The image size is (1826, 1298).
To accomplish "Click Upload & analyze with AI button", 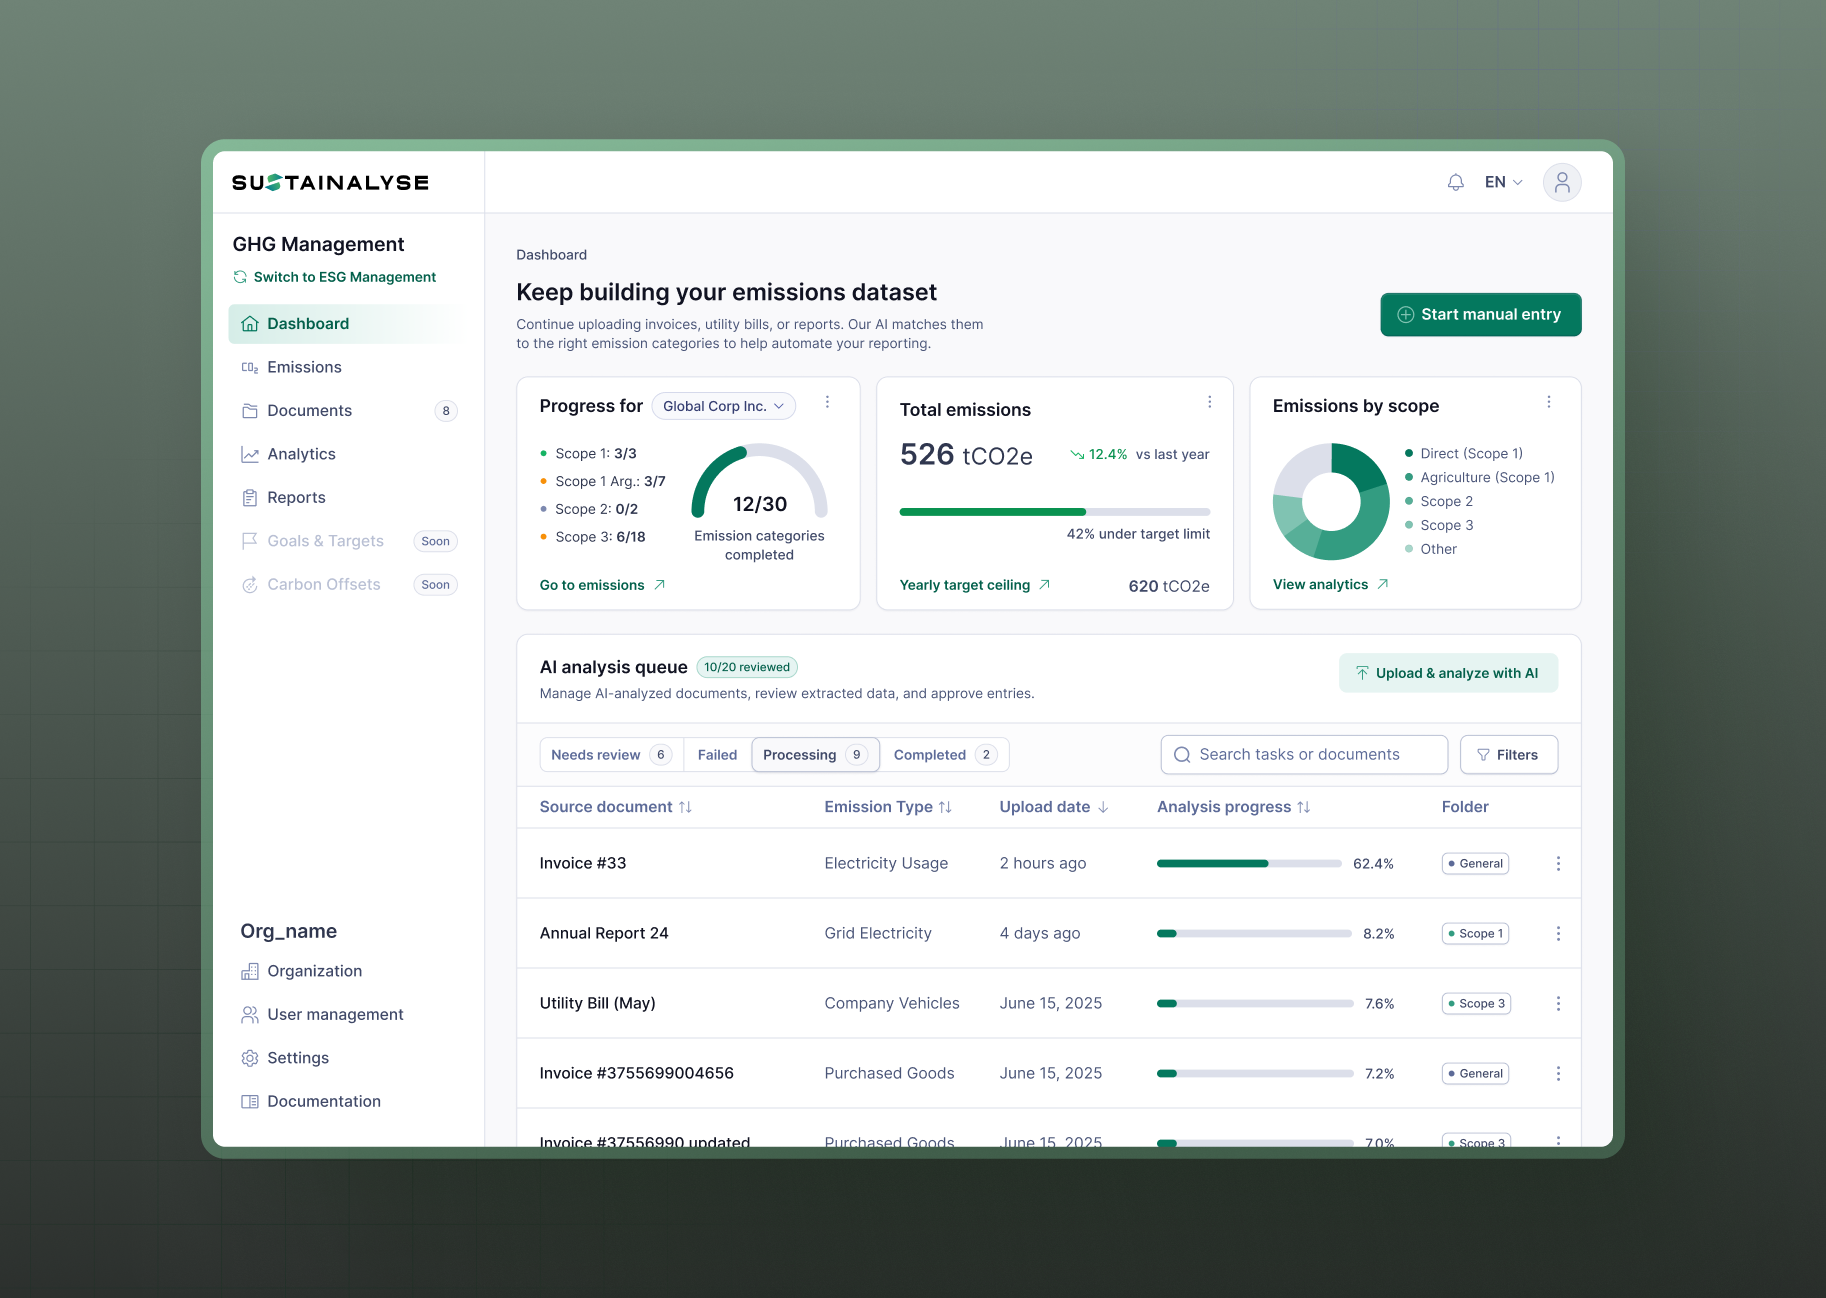I will click(1448, 673).
